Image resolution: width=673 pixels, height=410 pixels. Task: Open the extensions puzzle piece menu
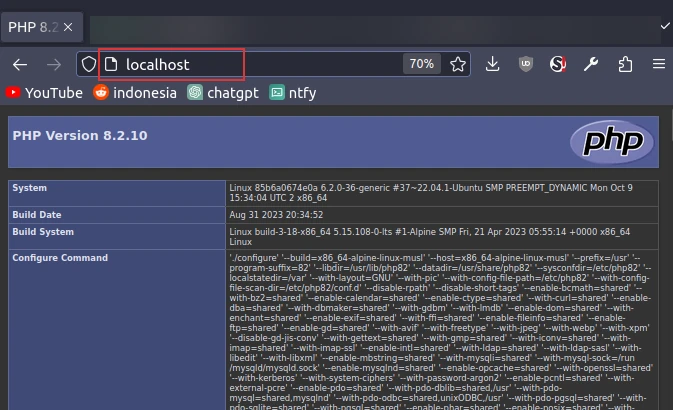tap(625, 65)
